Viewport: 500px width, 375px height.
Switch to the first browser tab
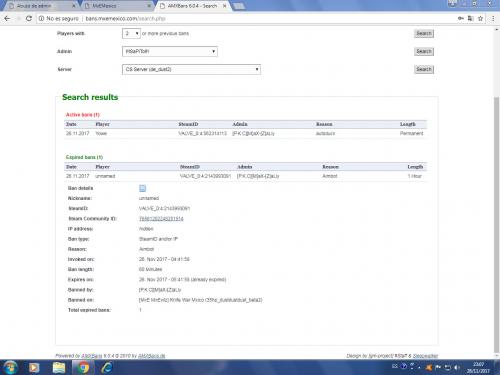point(39,6)
